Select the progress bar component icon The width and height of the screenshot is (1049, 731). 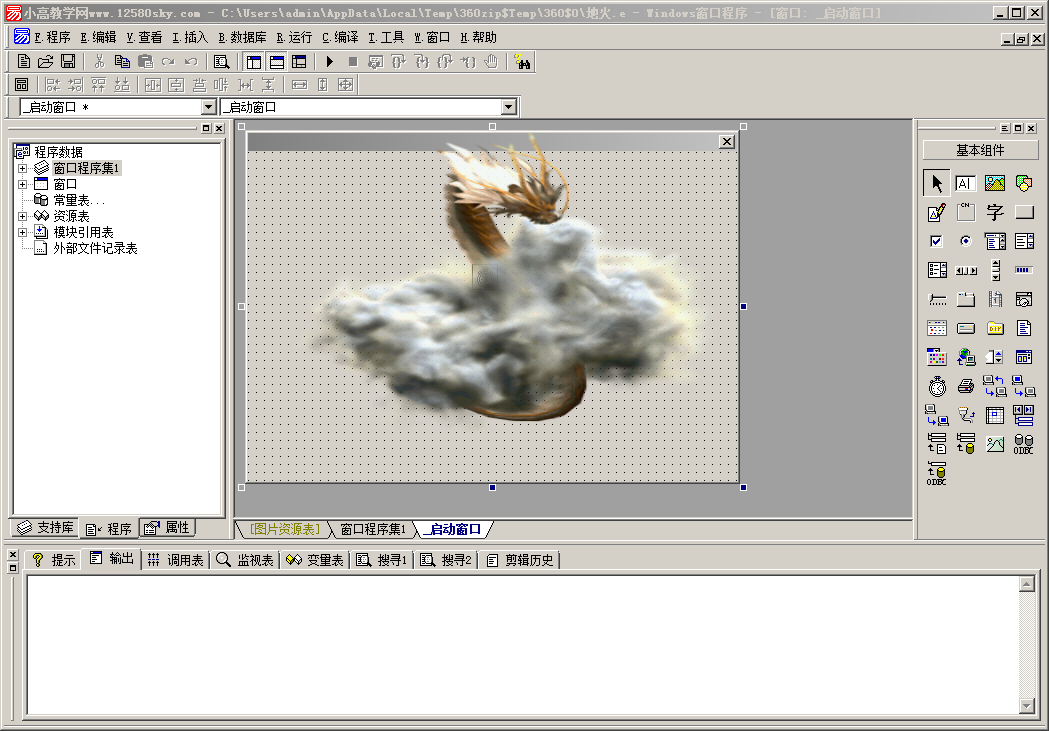pyautogui.click(x=1024, y=270)
